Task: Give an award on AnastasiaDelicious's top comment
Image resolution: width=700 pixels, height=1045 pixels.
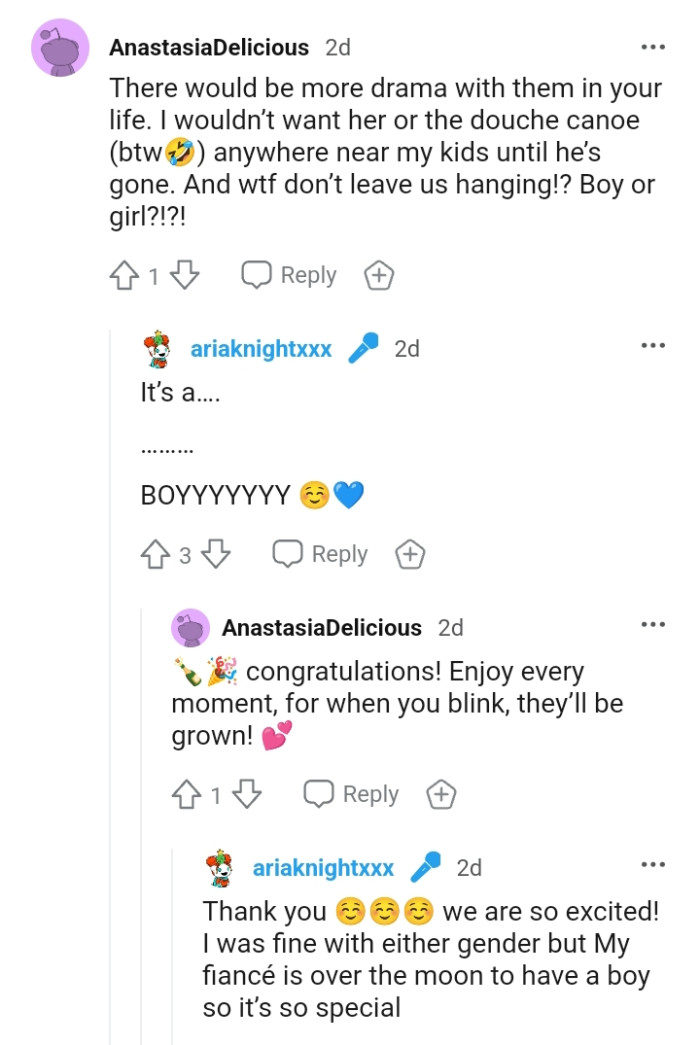Action: pyautogui.click(x=379, y=274)
